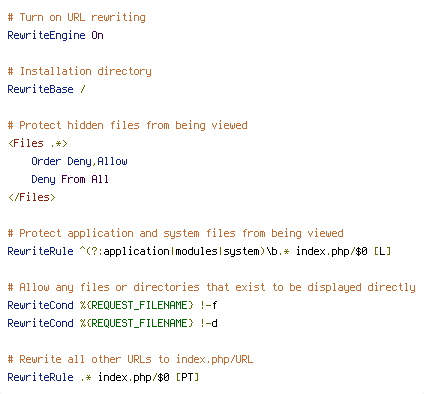
Task: Click the '# Installation directory' comment line
Action: tap(79, 71)
